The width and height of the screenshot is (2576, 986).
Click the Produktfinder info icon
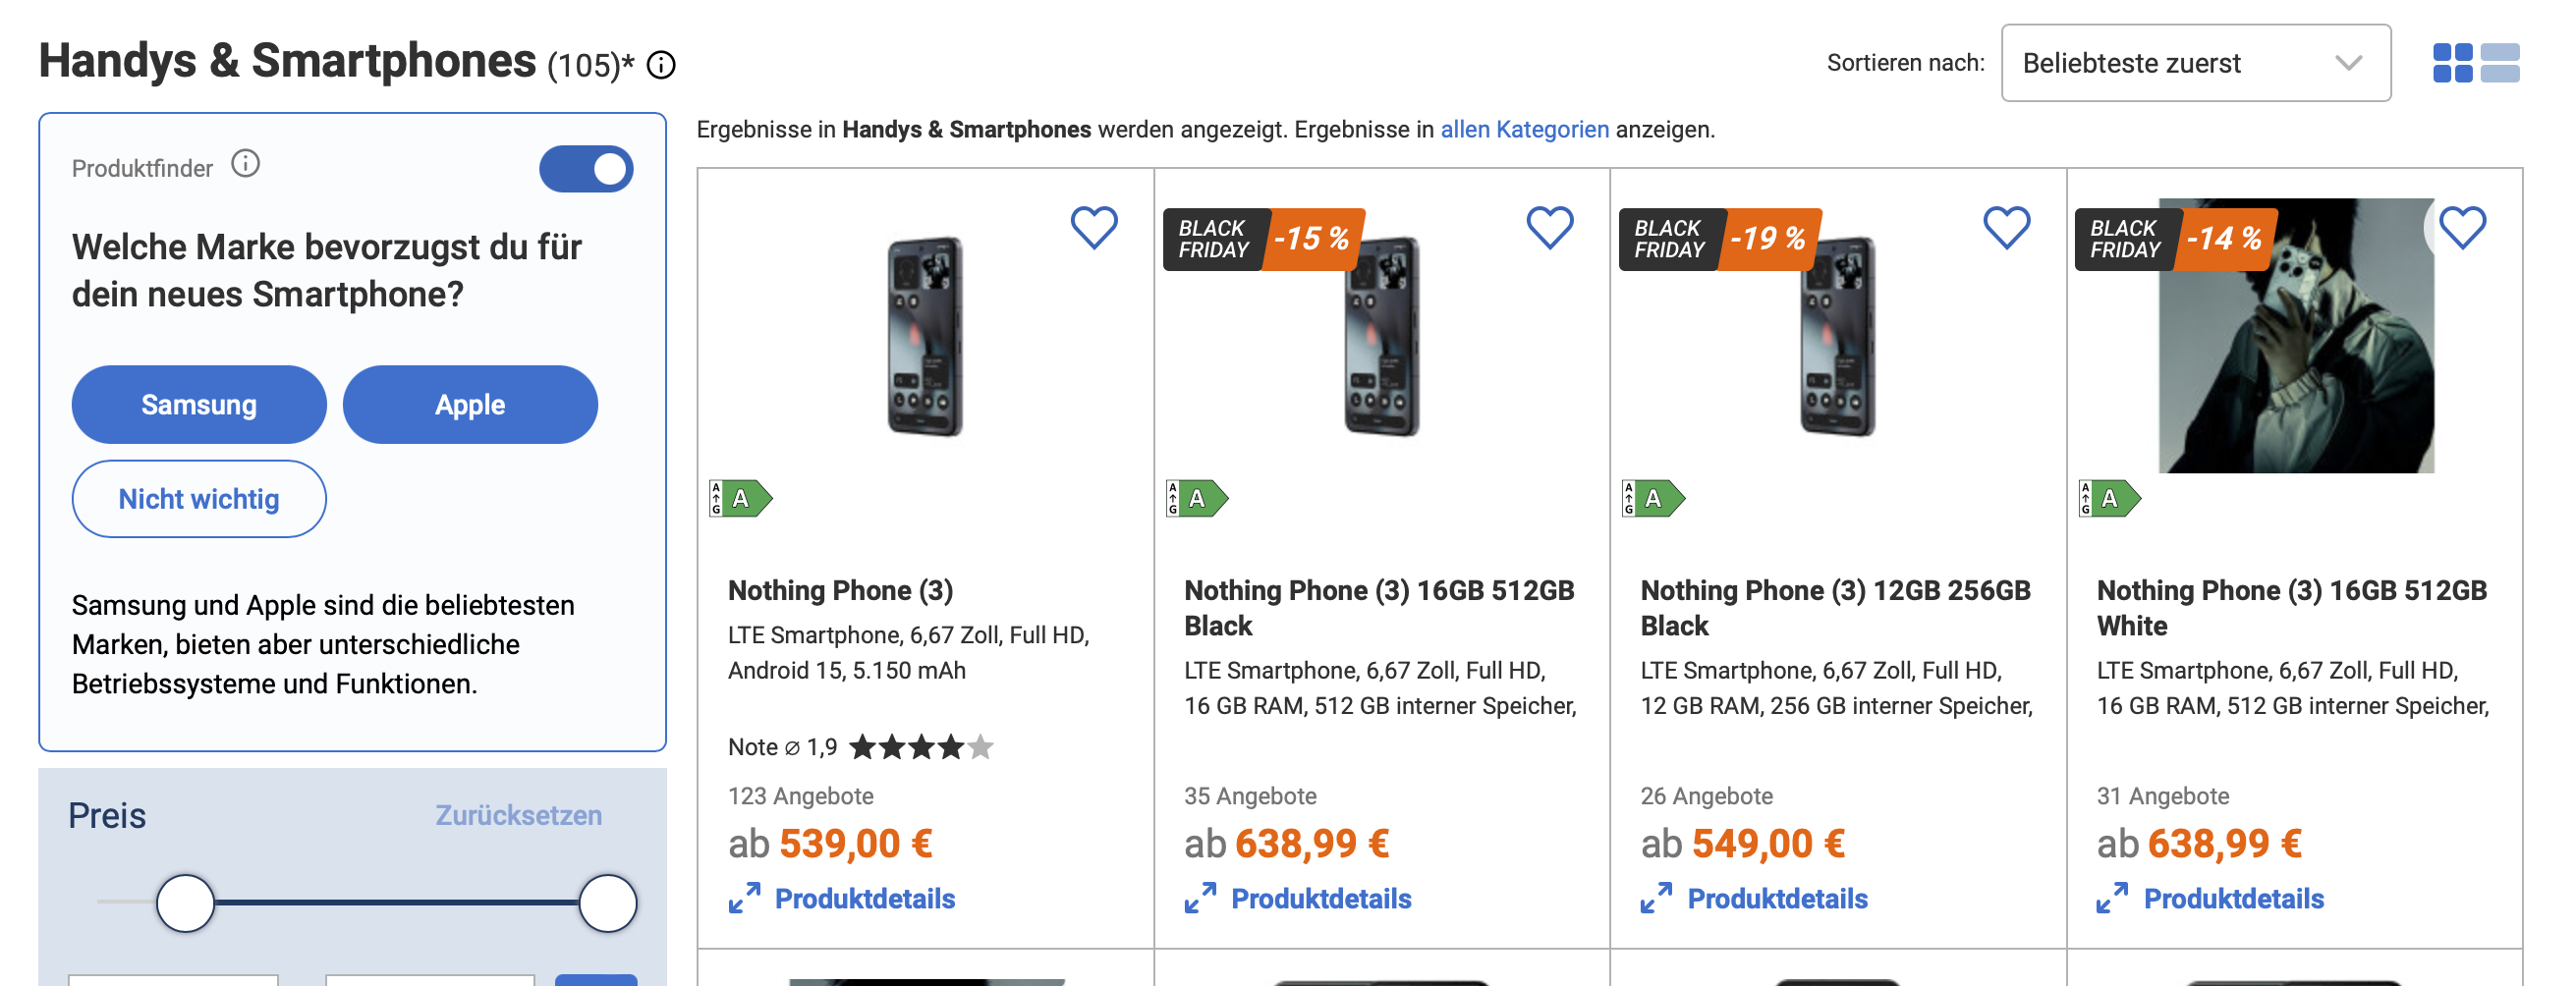(245, 163)
